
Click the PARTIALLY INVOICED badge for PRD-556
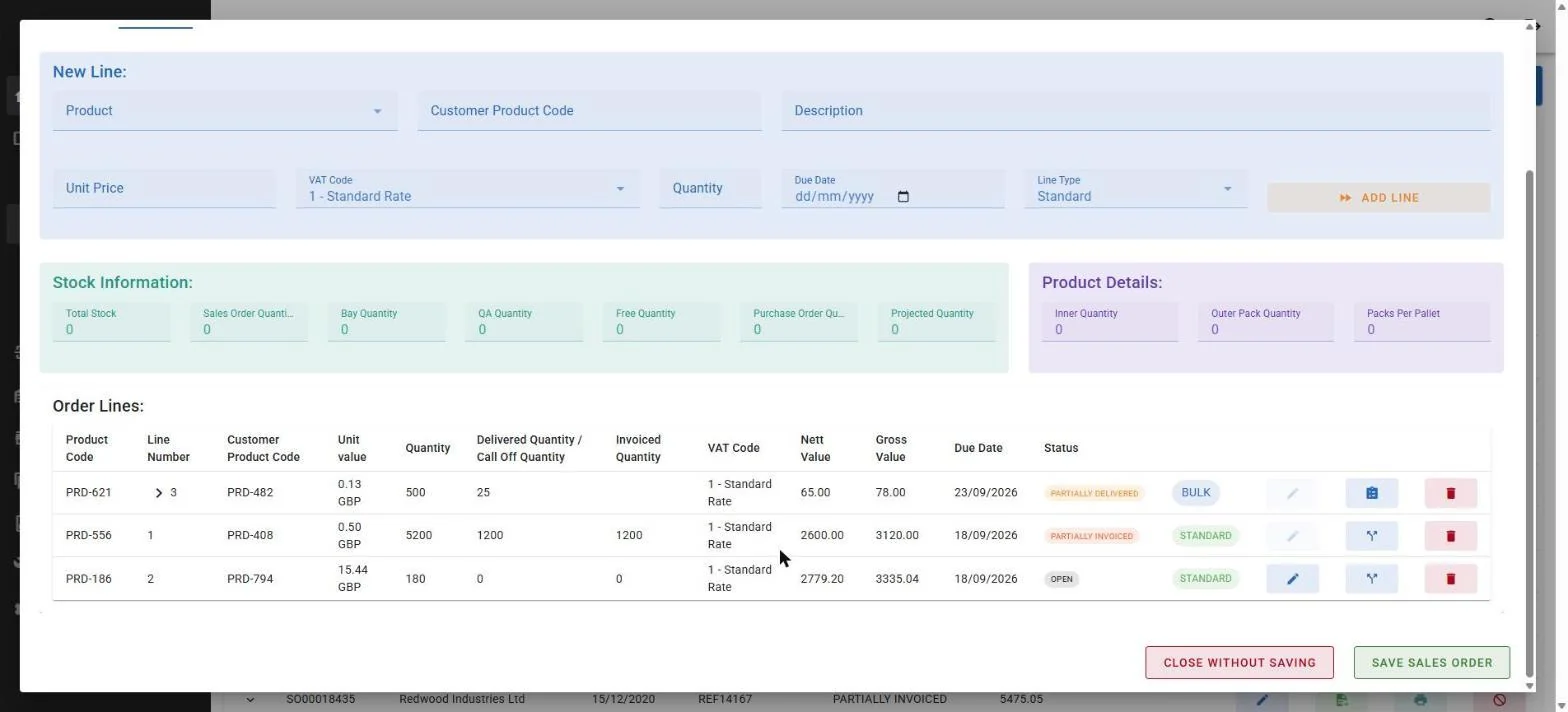[x=1091, y=537]
